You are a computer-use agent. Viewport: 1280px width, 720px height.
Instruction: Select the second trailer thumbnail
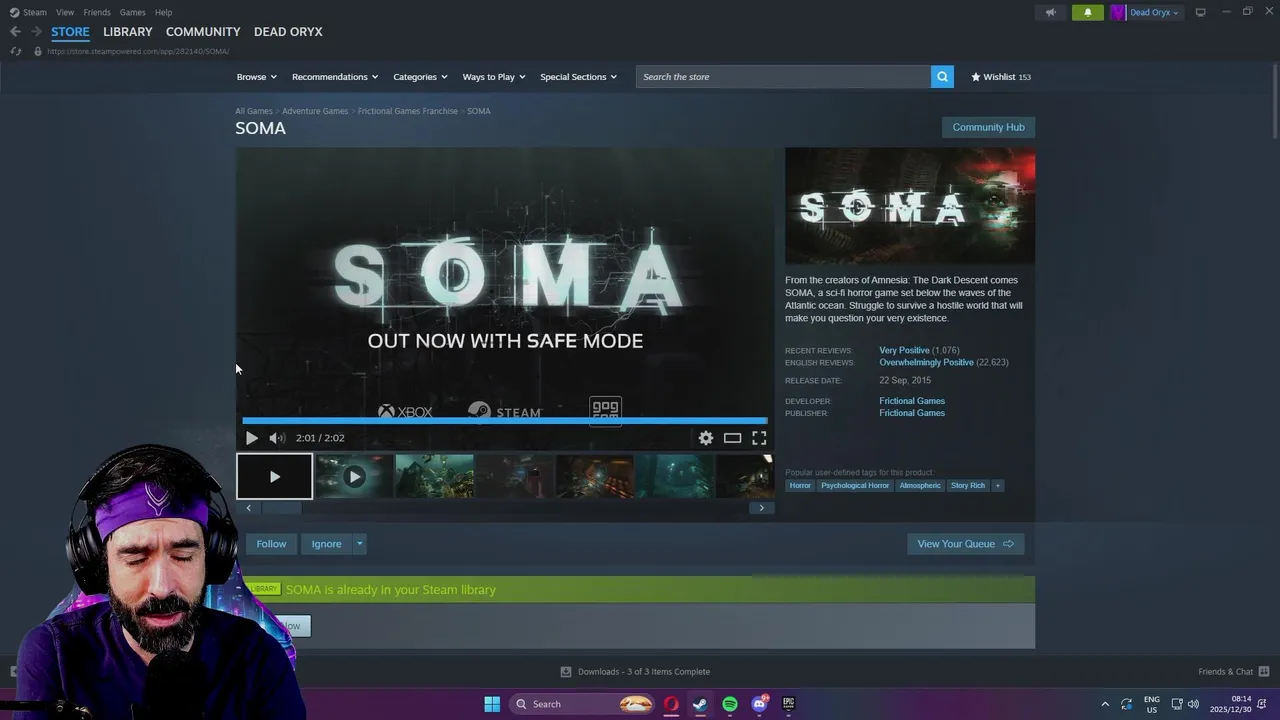click(x=354, y=477)
